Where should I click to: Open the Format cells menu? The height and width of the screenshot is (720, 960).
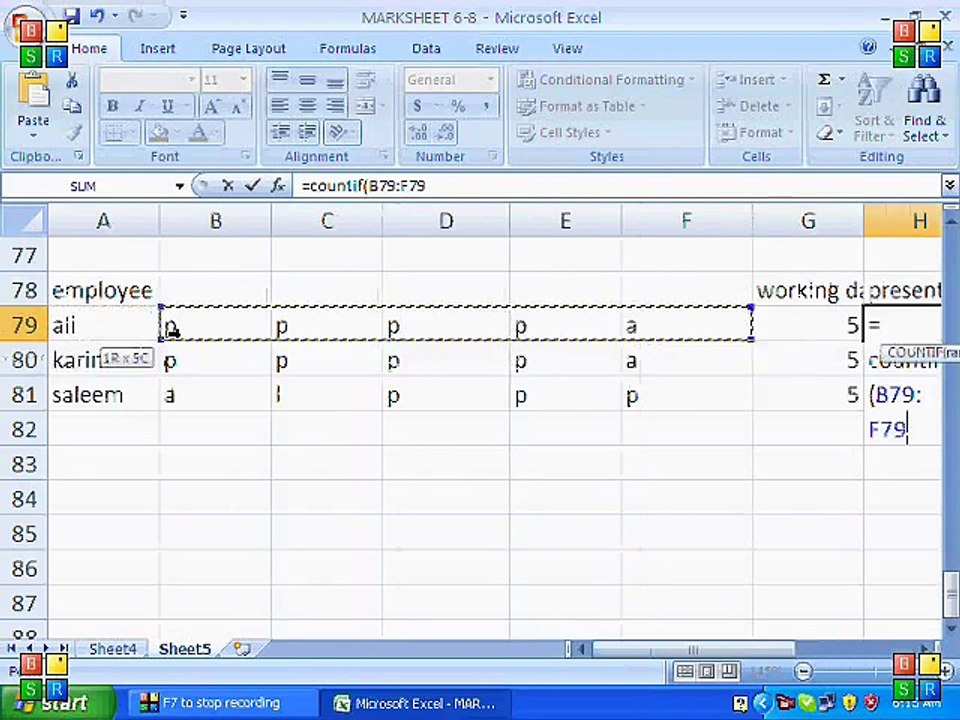(x=756, y=132)
